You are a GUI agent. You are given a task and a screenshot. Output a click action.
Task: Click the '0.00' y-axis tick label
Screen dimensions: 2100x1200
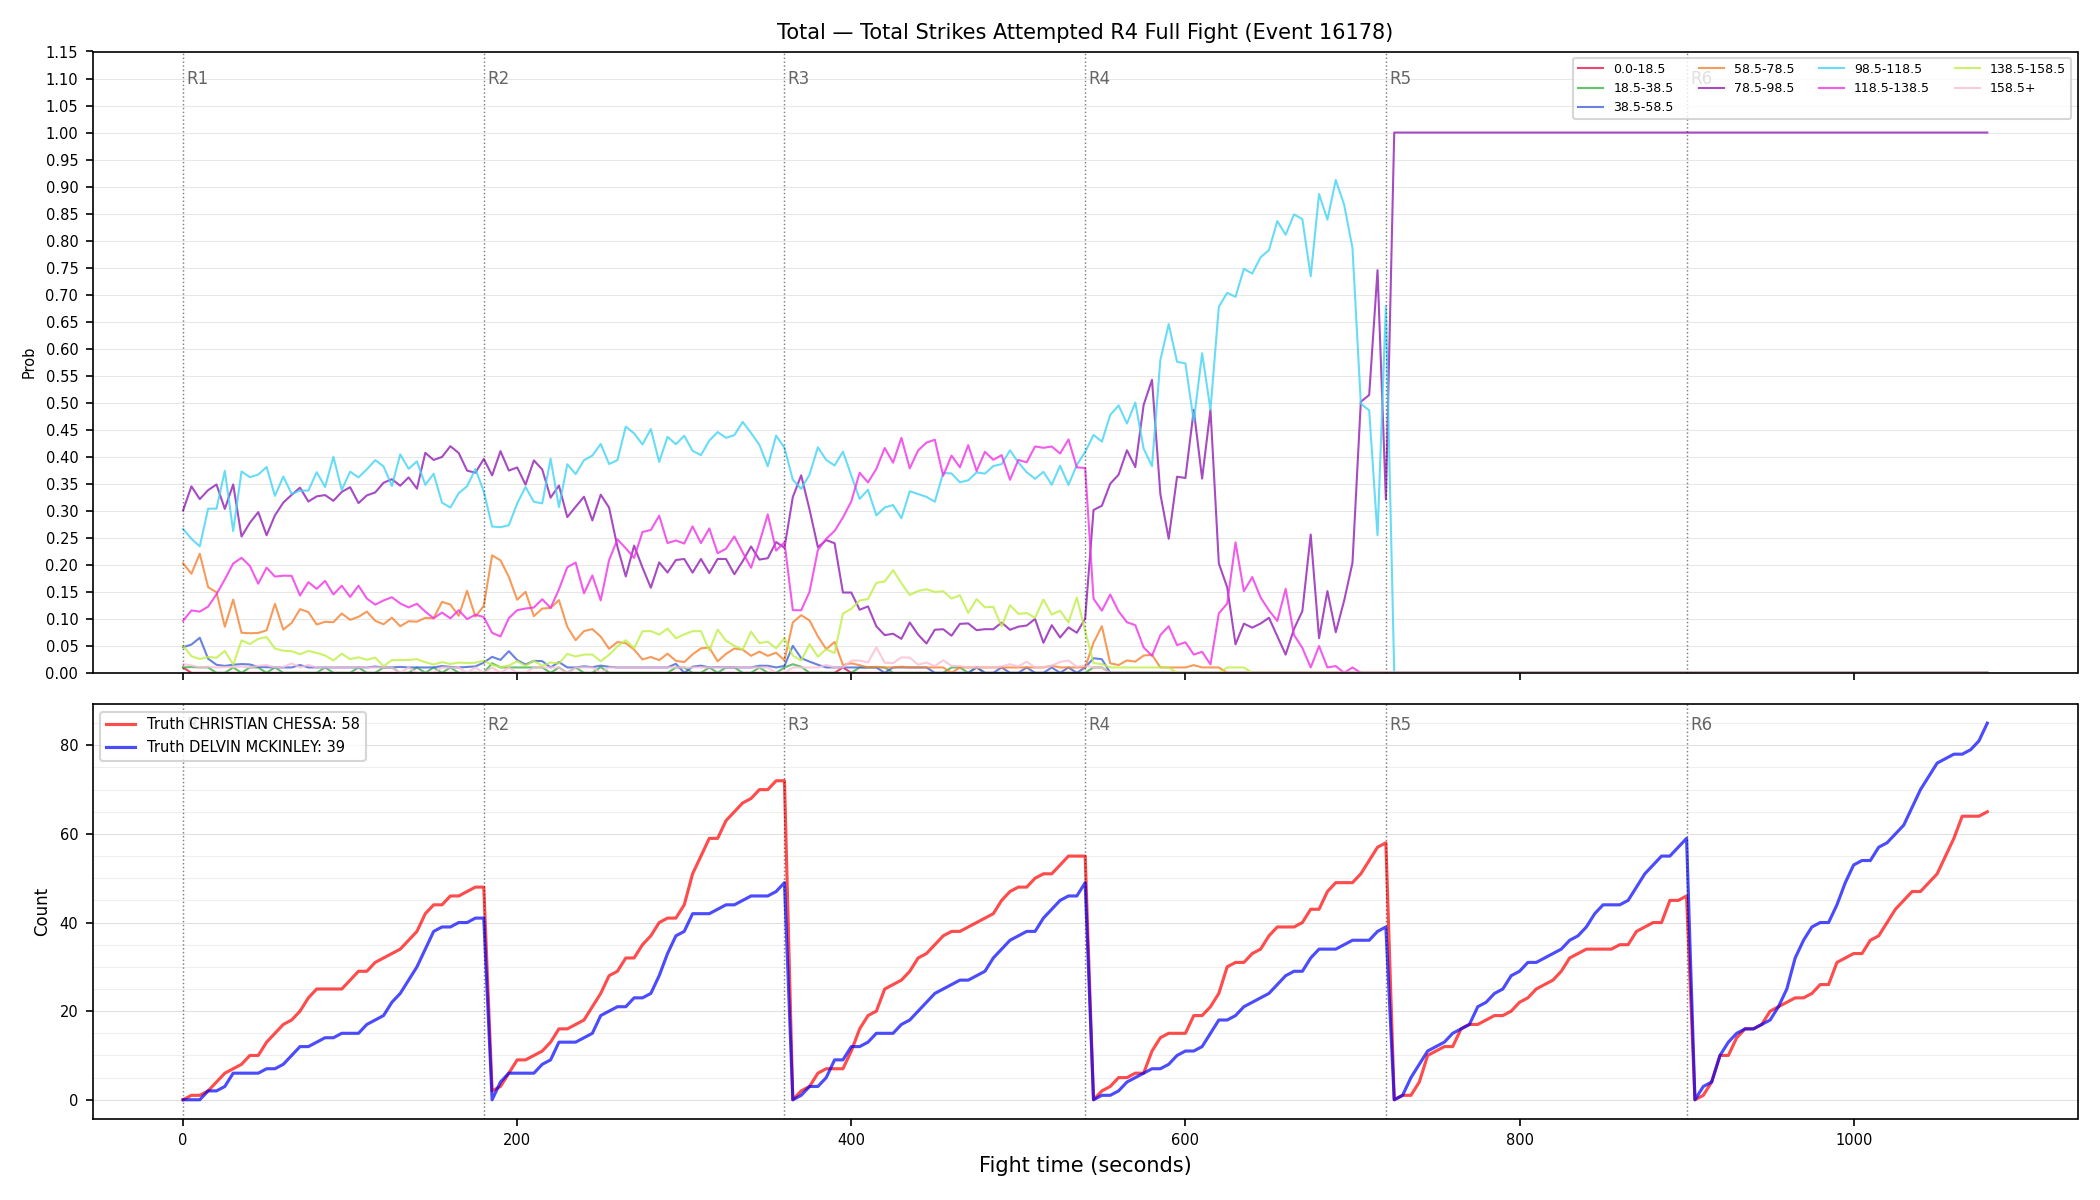click(62, 673)
